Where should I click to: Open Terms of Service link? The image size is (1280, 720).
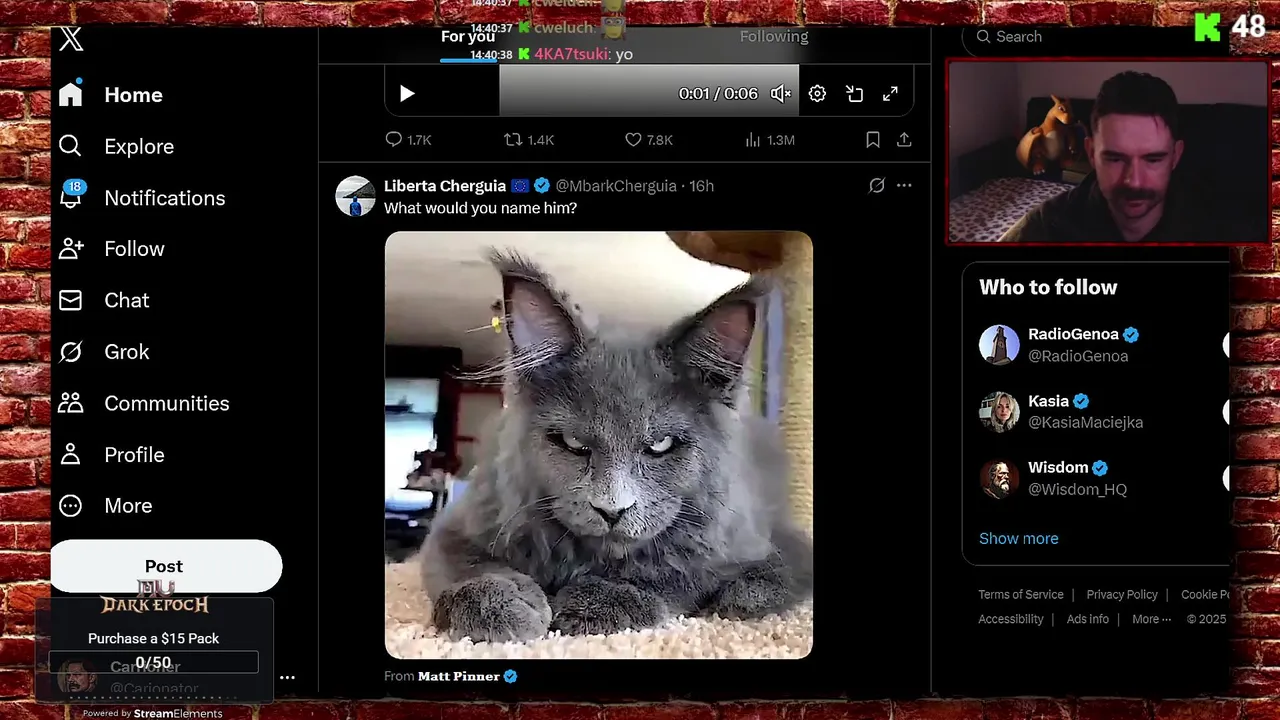[1021, 594]
